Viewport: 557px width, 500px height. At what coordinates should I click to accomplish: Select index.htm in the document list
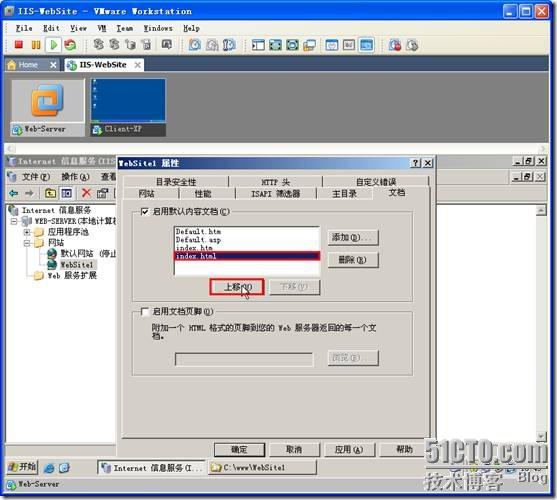point(247,248)
